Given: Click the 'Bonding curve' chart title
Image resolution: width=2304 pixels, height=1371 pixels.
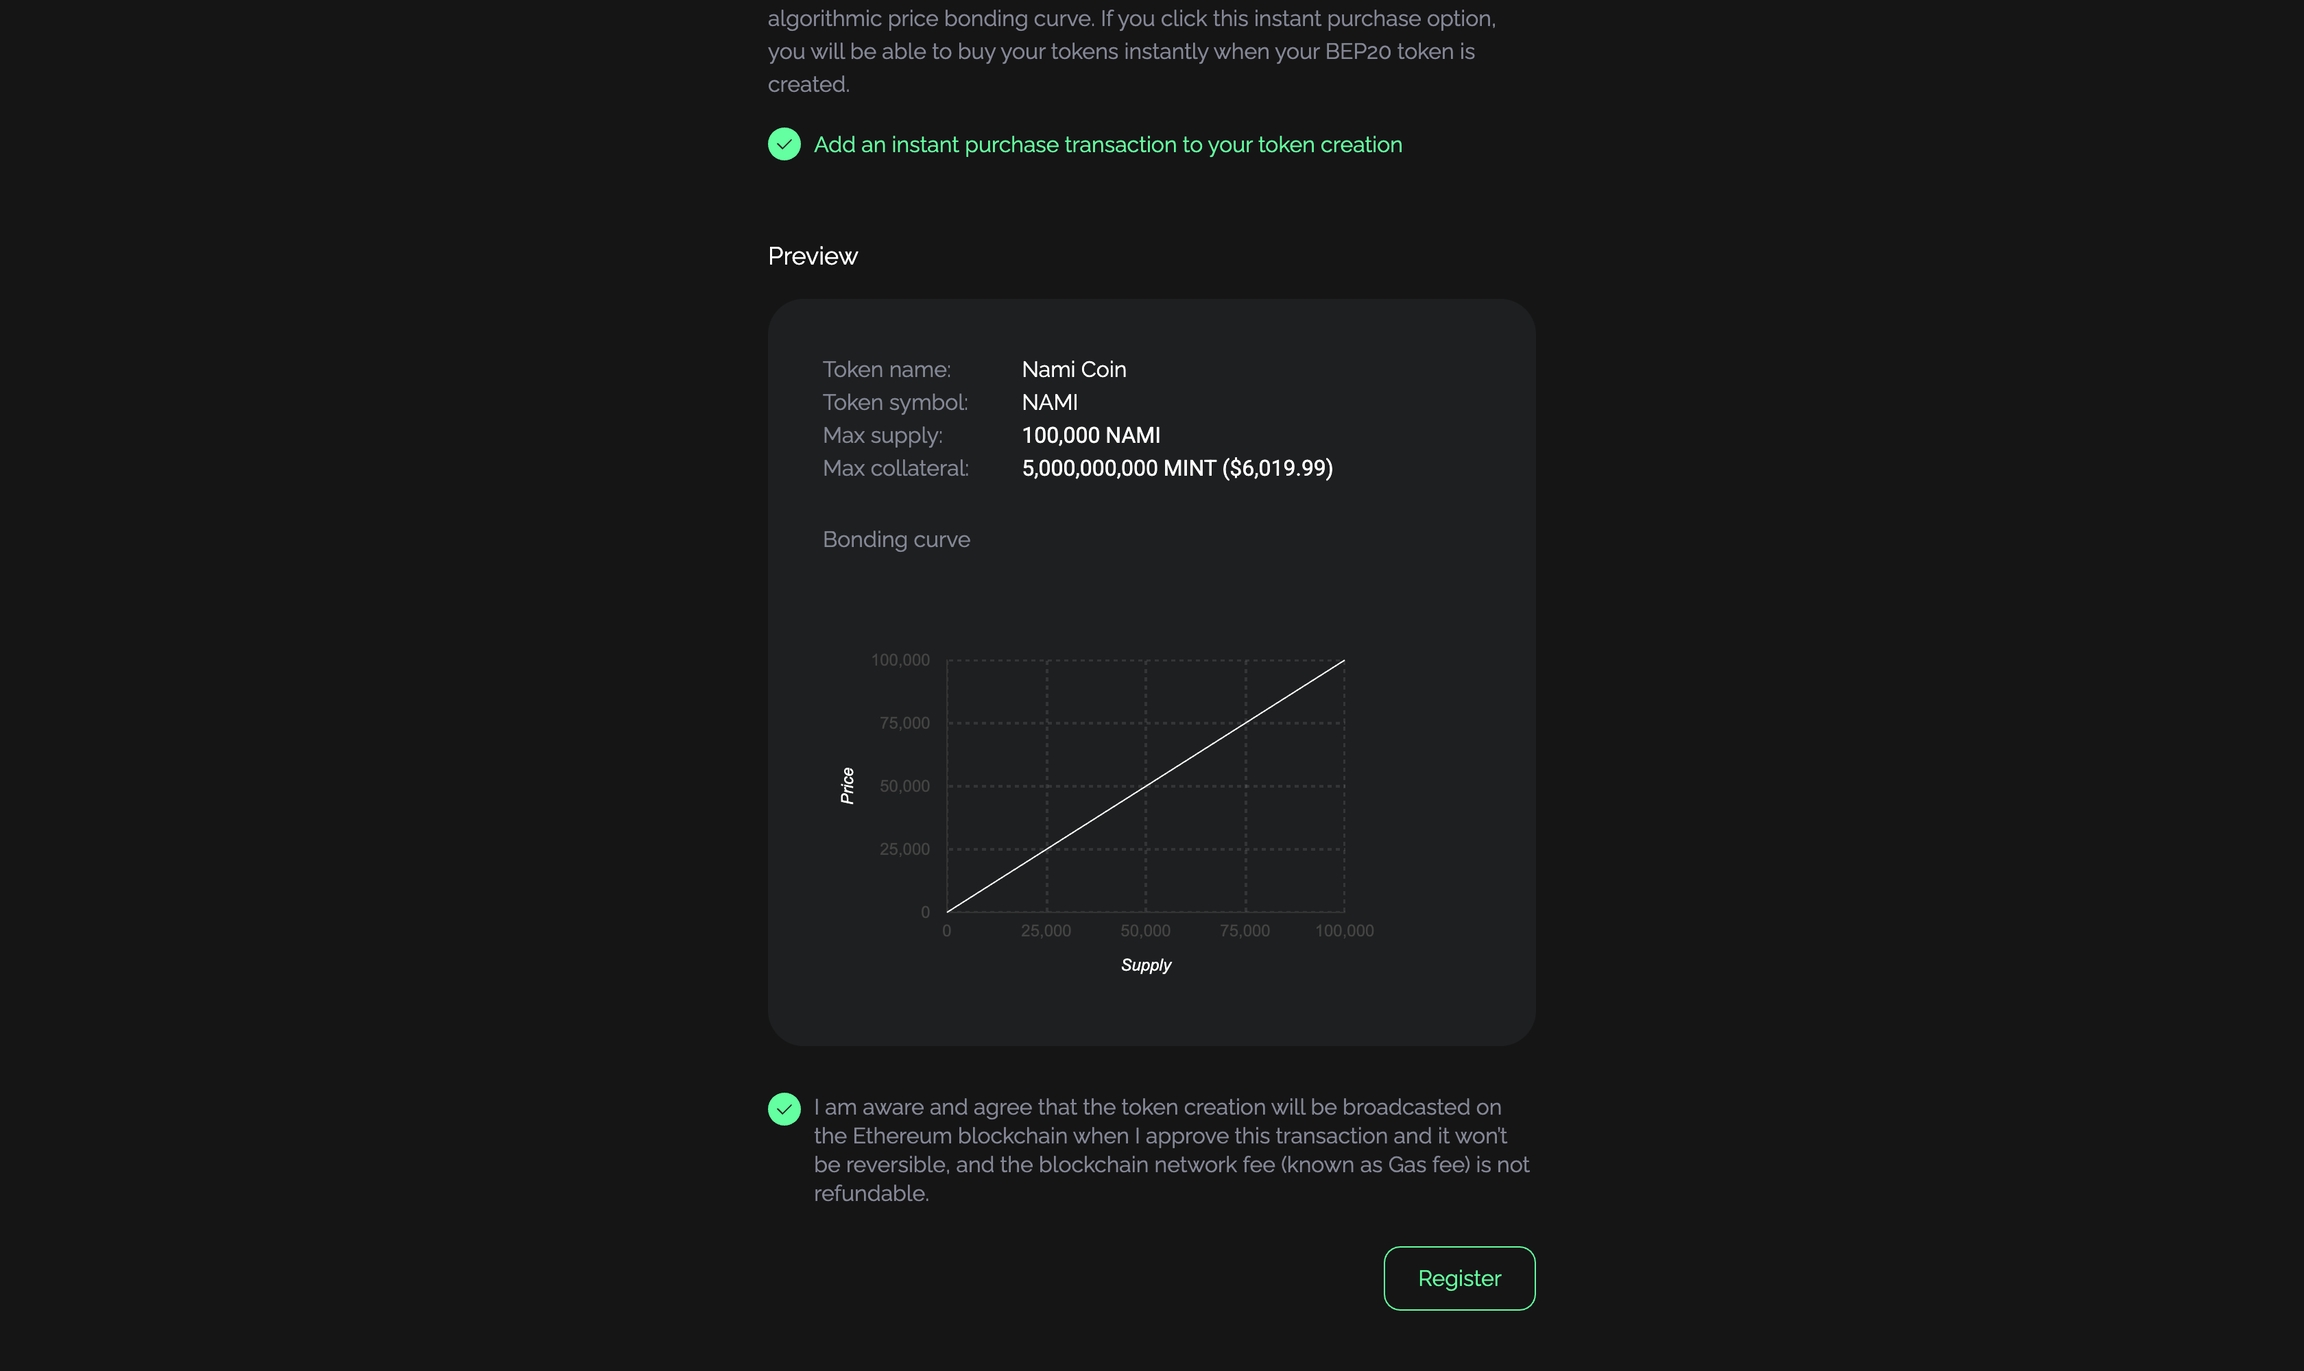Looking at the screenshot, I should (896, 539).
